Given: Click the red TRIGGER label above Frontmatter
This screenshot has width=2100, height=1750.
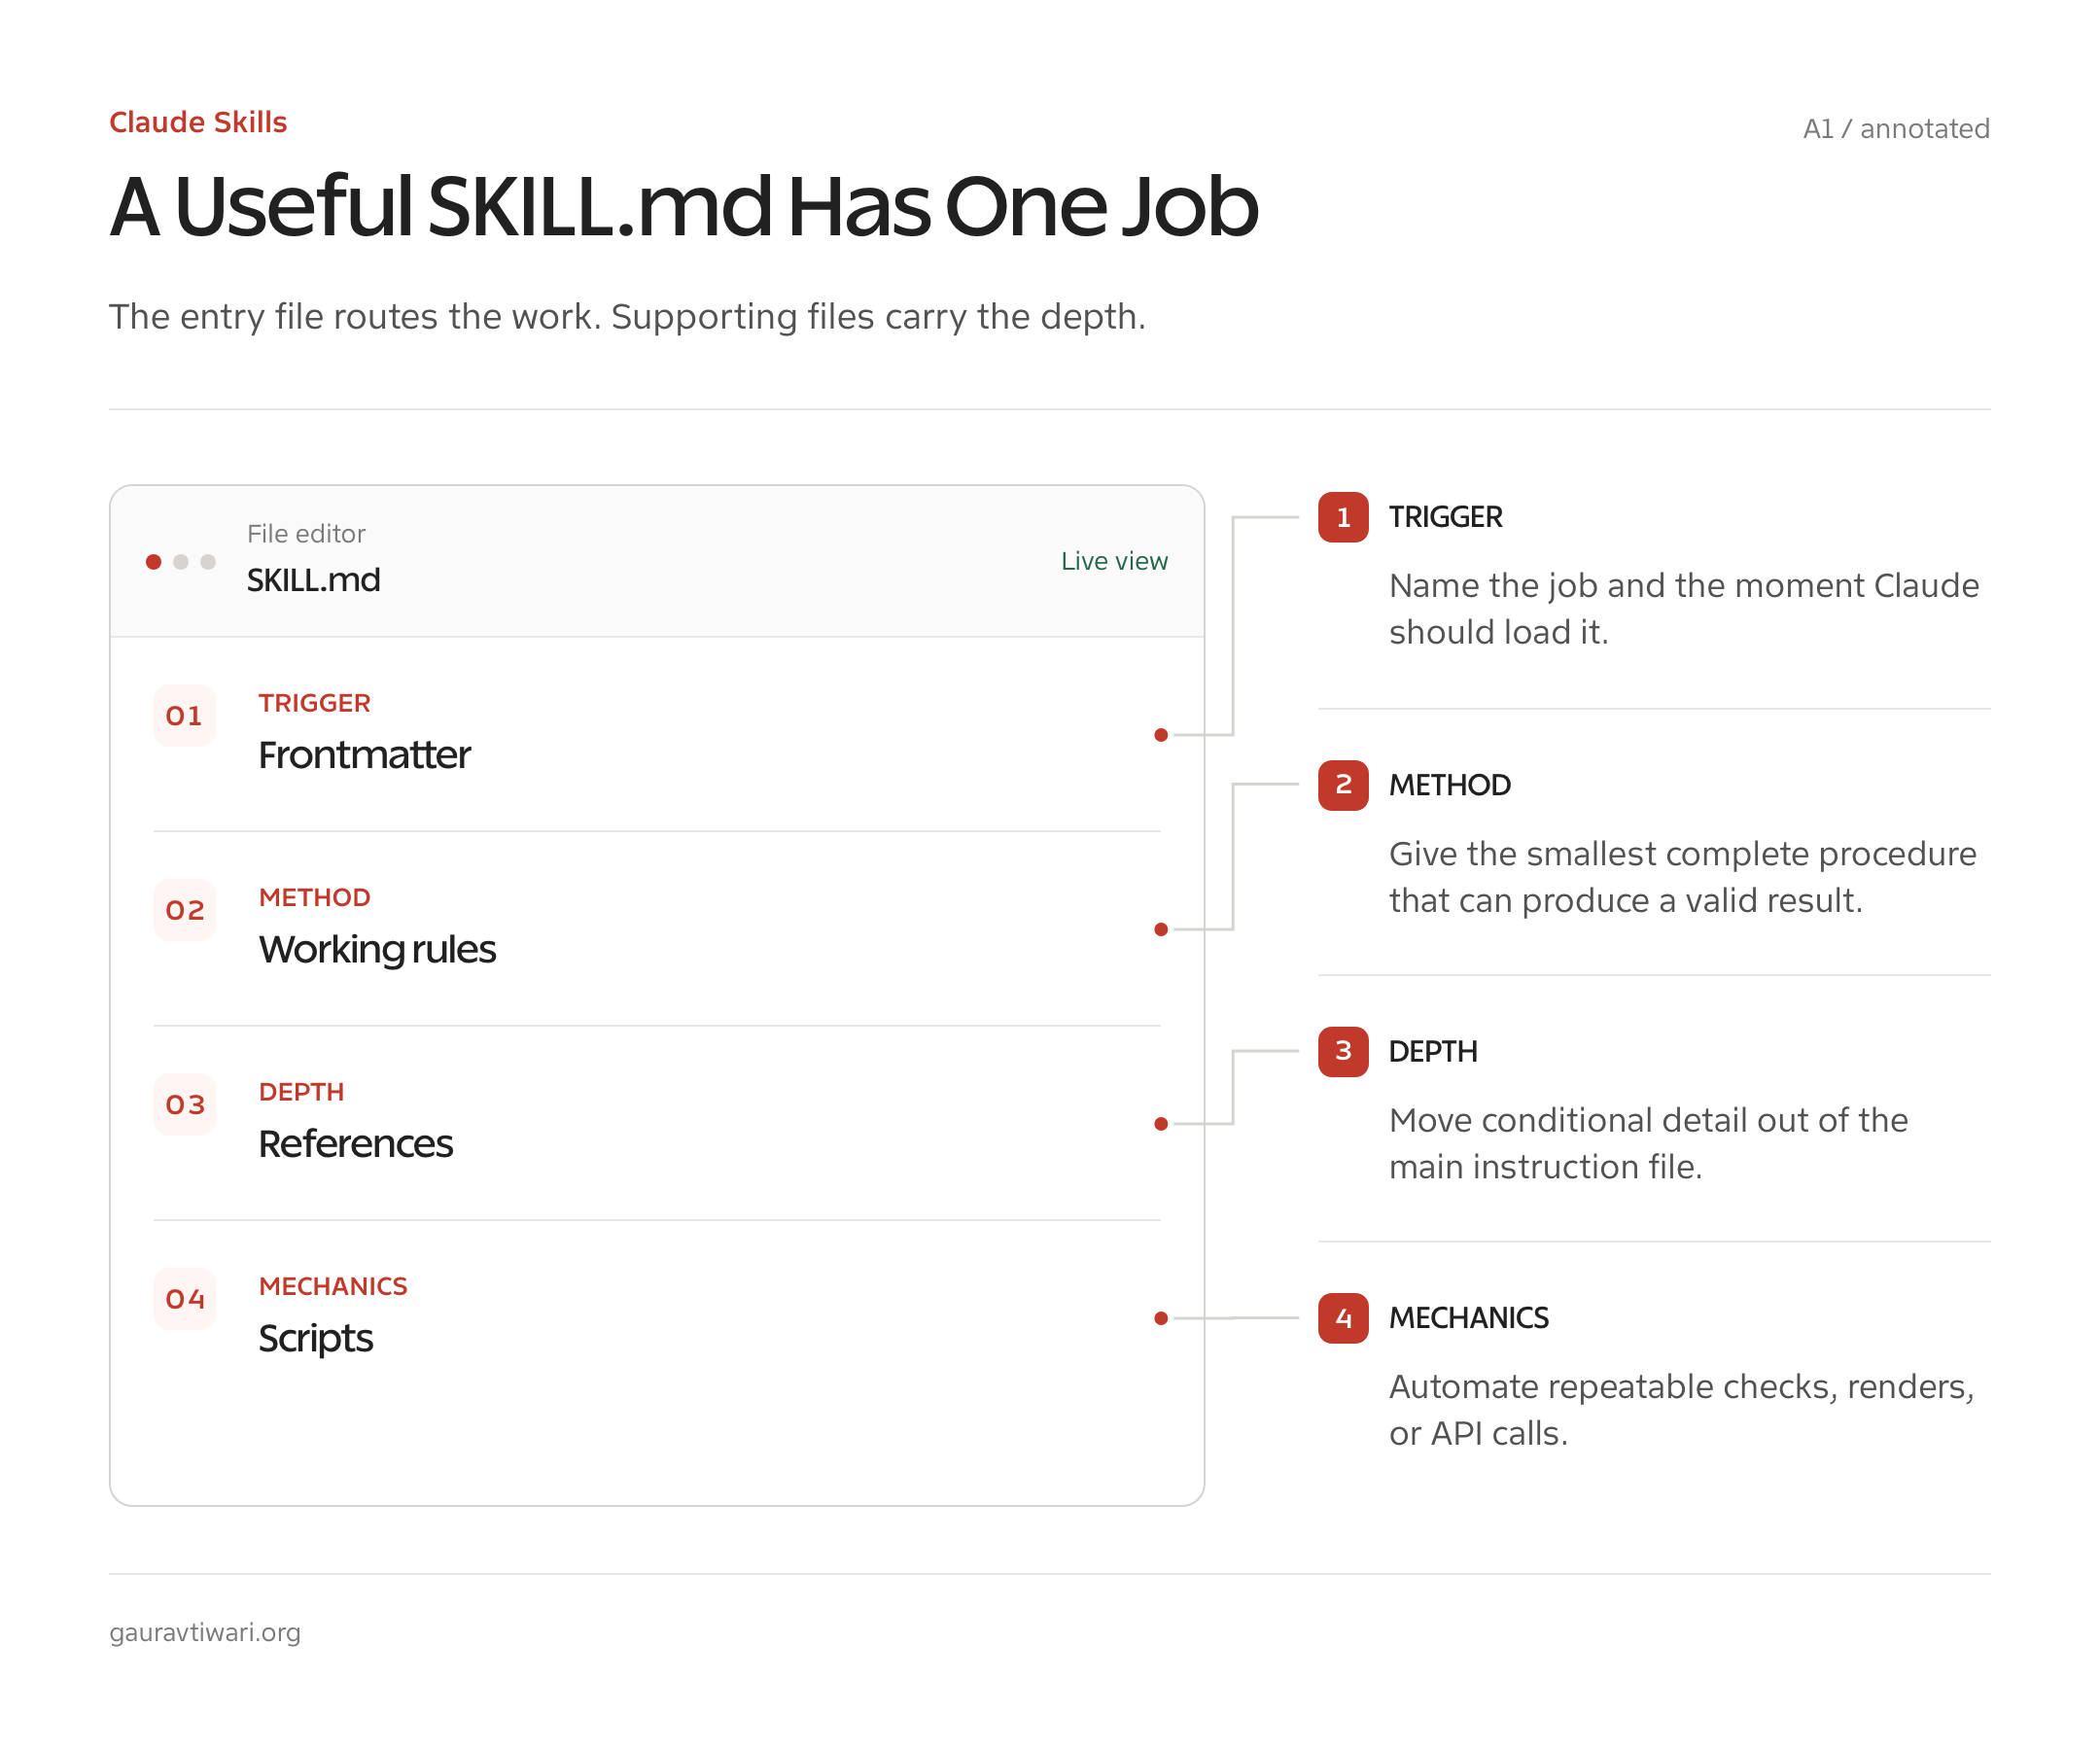Looking at the screenshot, I should coord(314,703).
